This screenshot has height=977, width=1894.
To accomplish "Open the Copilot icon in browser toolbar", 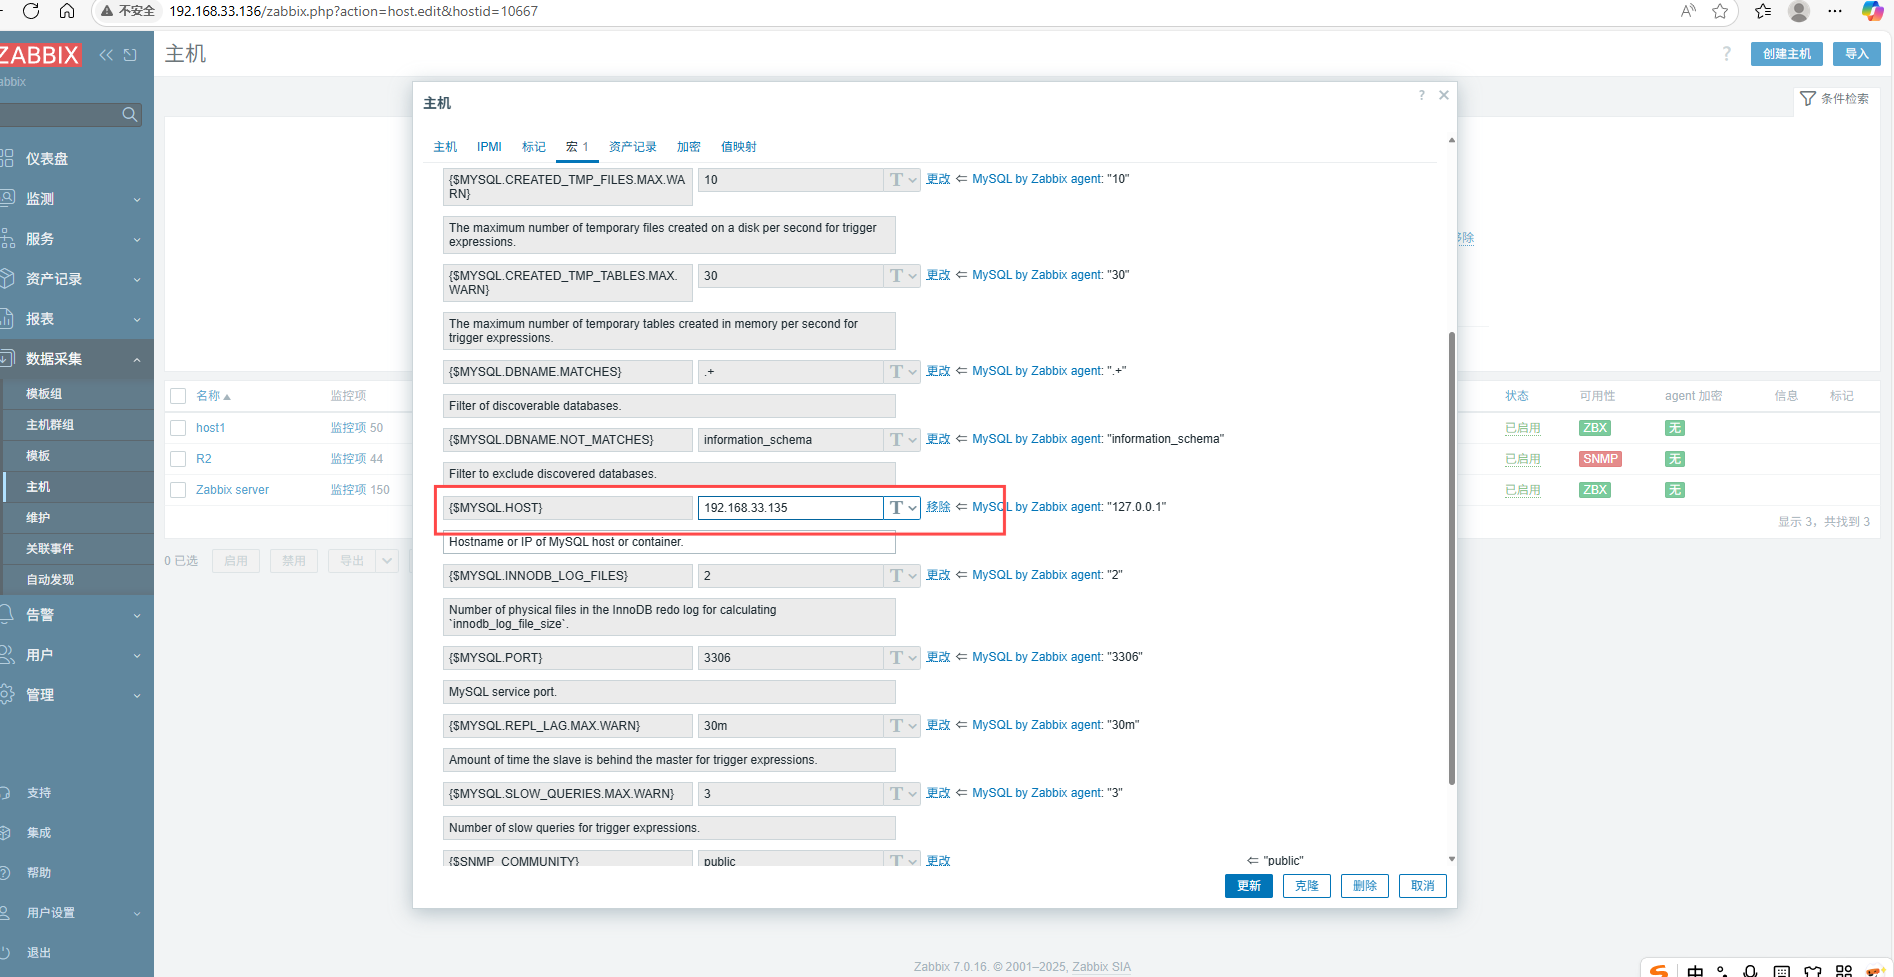I will pos(1873,11).
